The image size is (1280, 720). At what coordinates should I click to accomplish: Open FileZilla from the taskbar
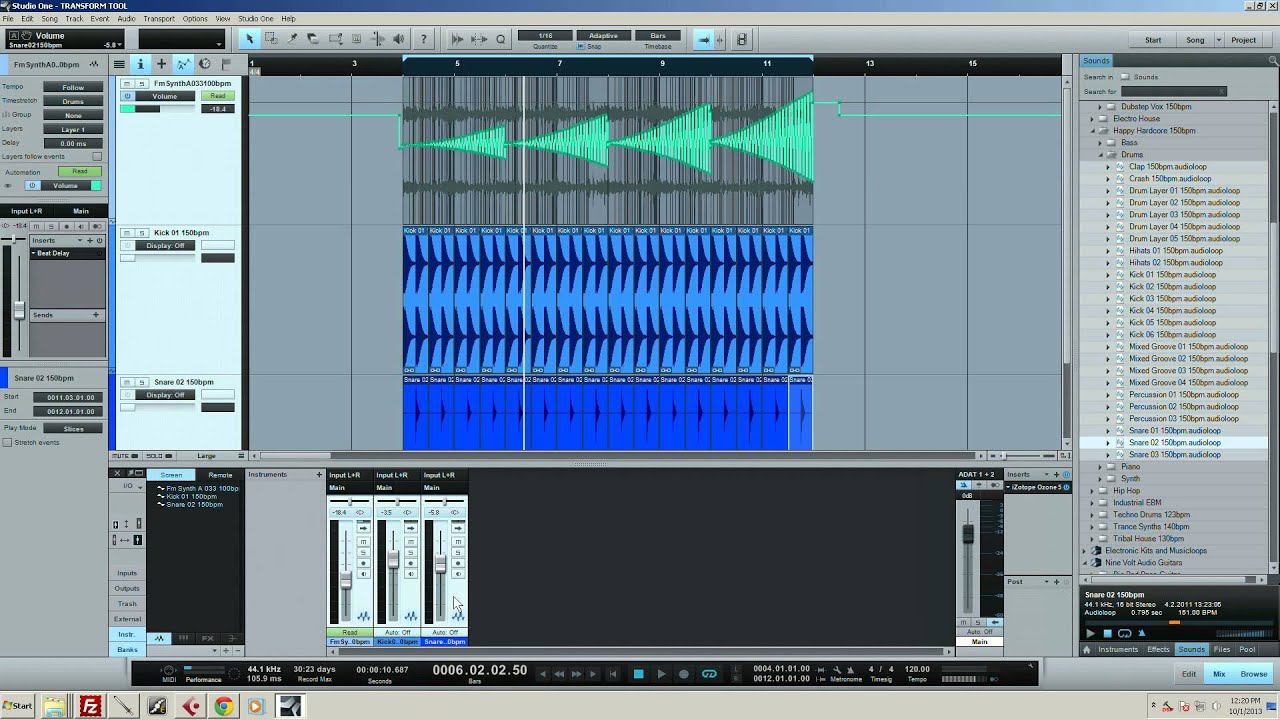pos(91,706)
